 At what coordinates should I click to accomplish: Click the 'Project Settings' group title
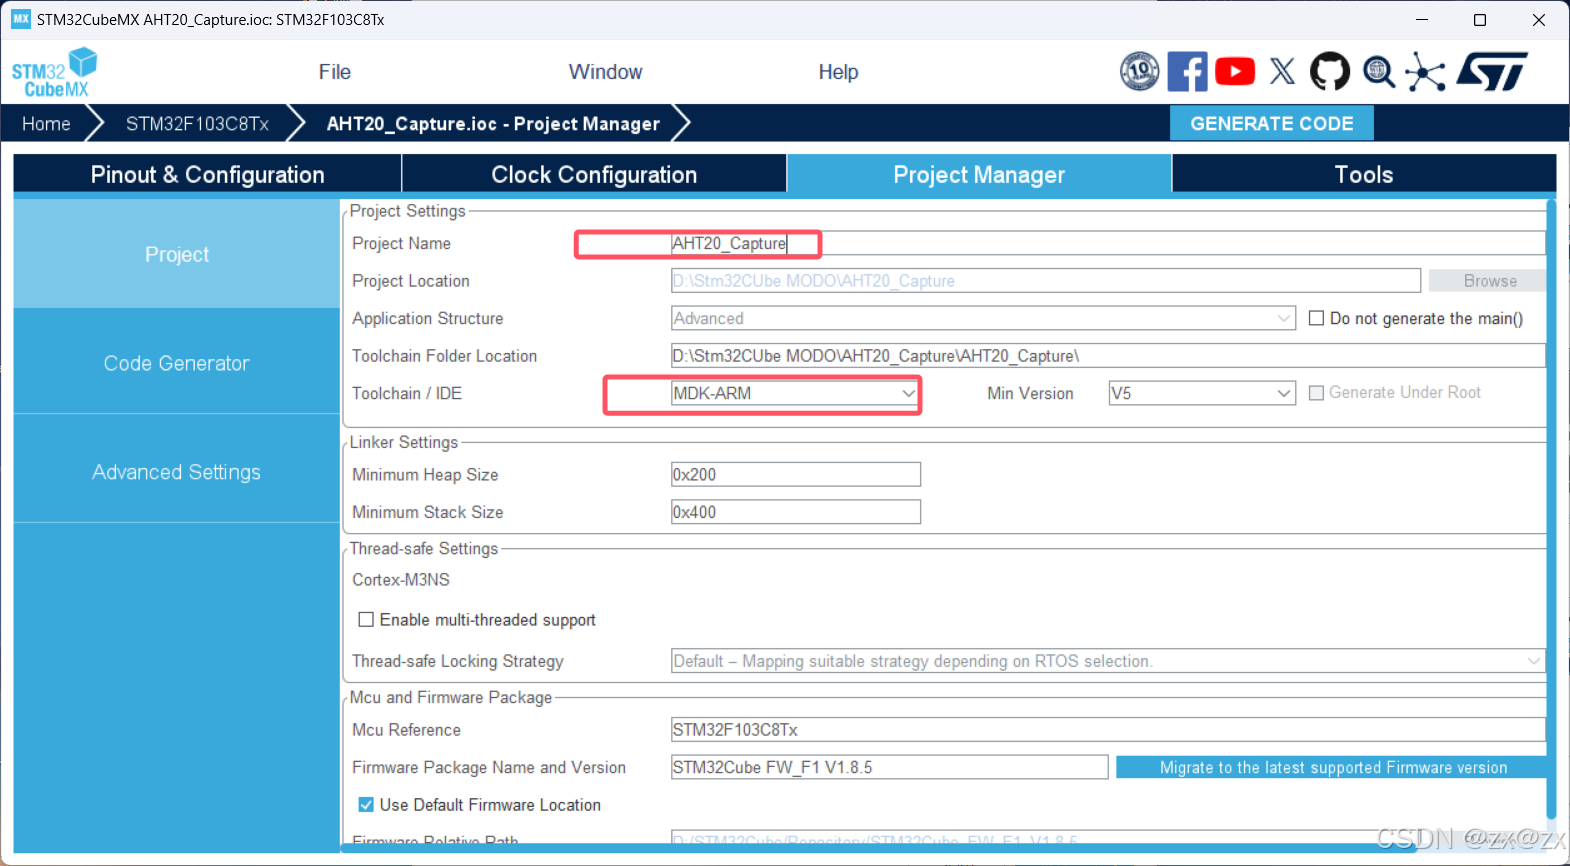pos(408,211)
